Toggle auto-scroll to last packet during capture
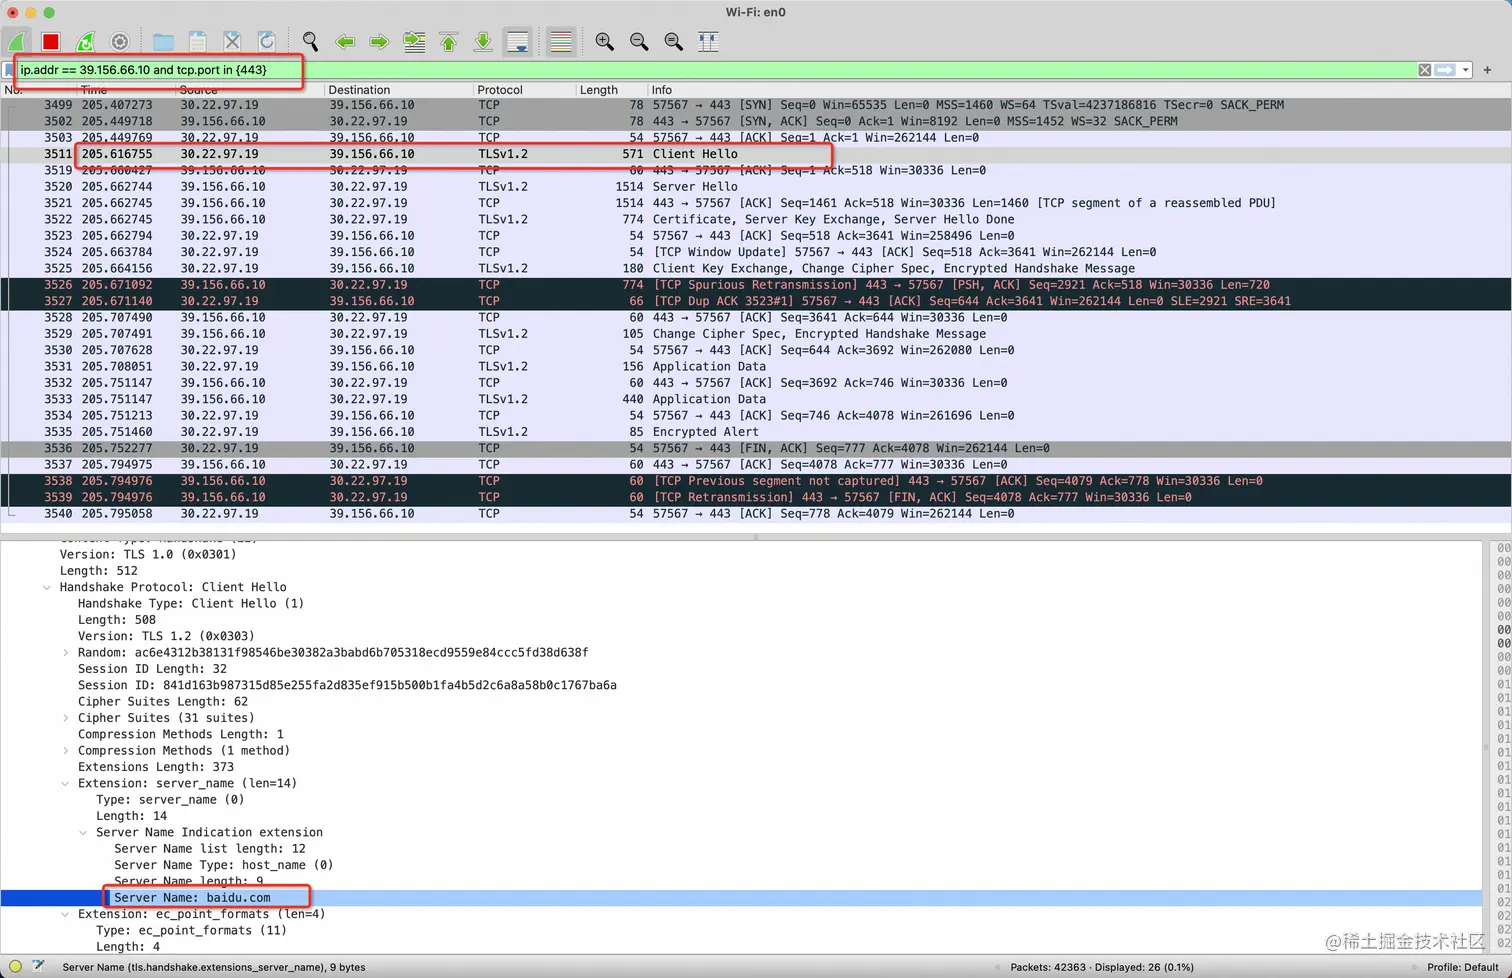The height and width of the screenshot is (978, 1512). click(x=518, y=42)
